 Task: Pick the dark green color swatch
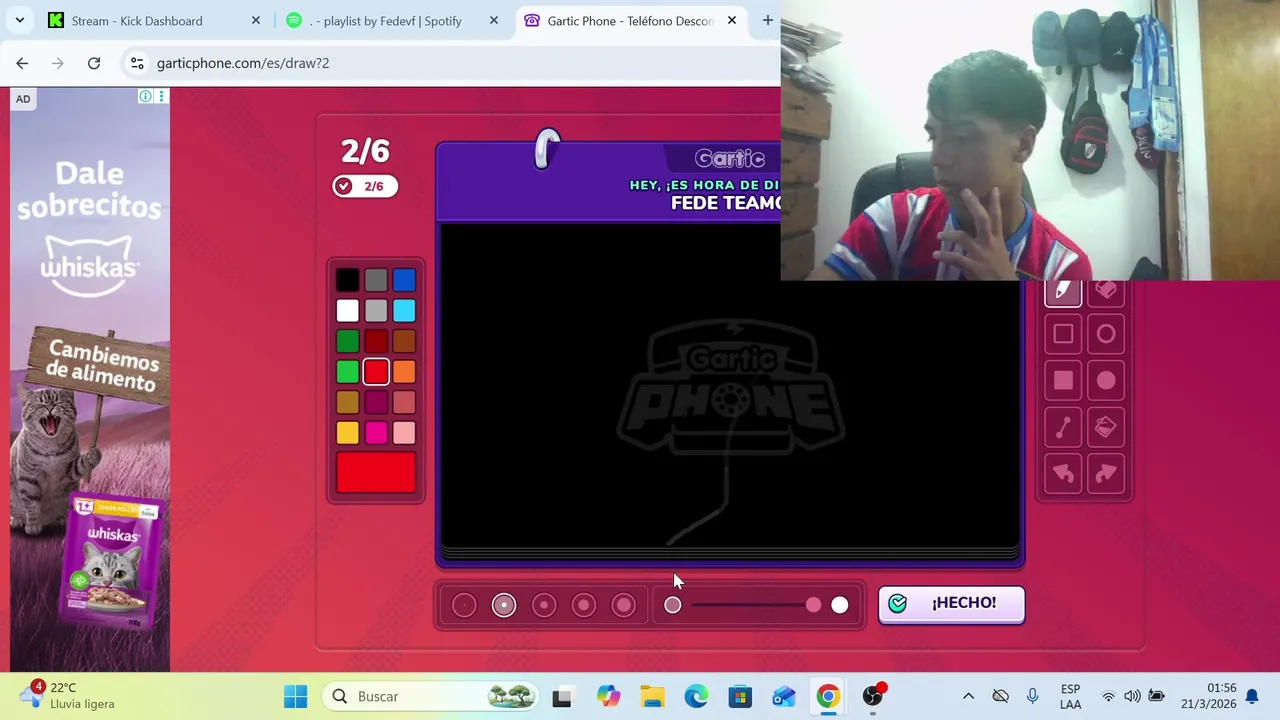coord(347,341)
